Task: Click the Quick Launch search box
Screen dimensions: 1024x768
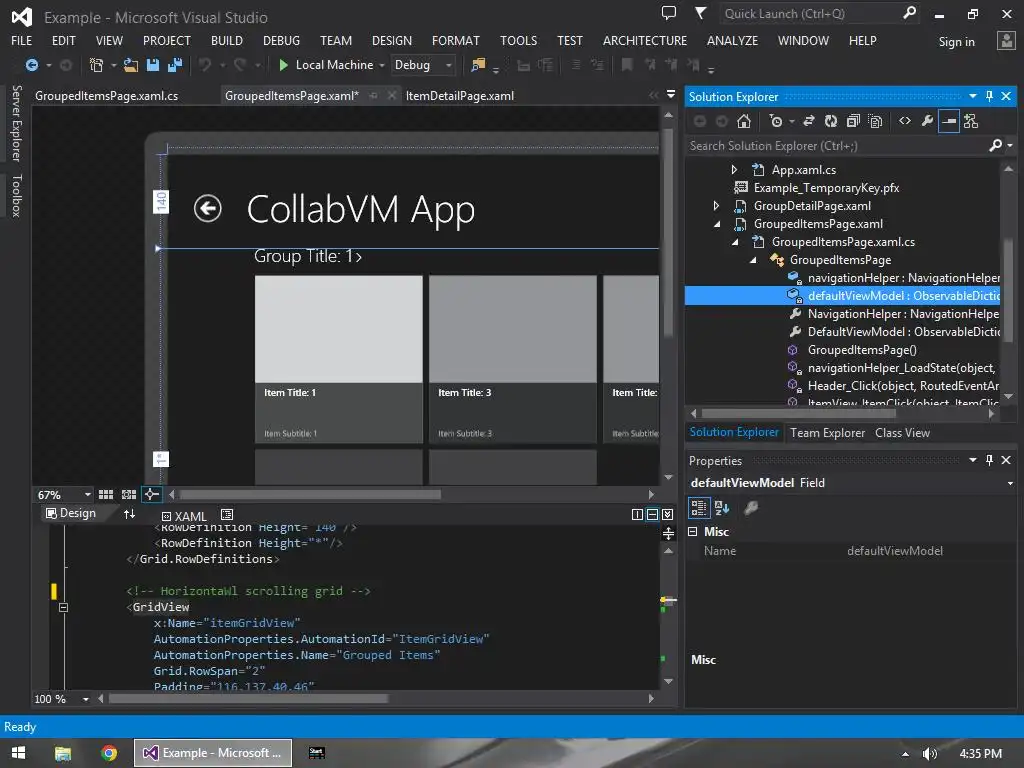Action: tap(810, 13)
